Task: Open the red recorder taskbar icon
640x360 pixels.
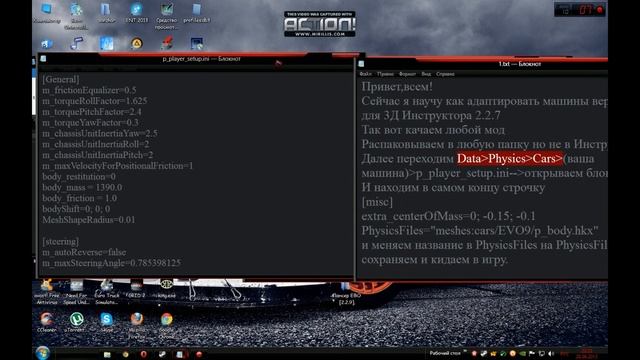Action: (199, 354)
